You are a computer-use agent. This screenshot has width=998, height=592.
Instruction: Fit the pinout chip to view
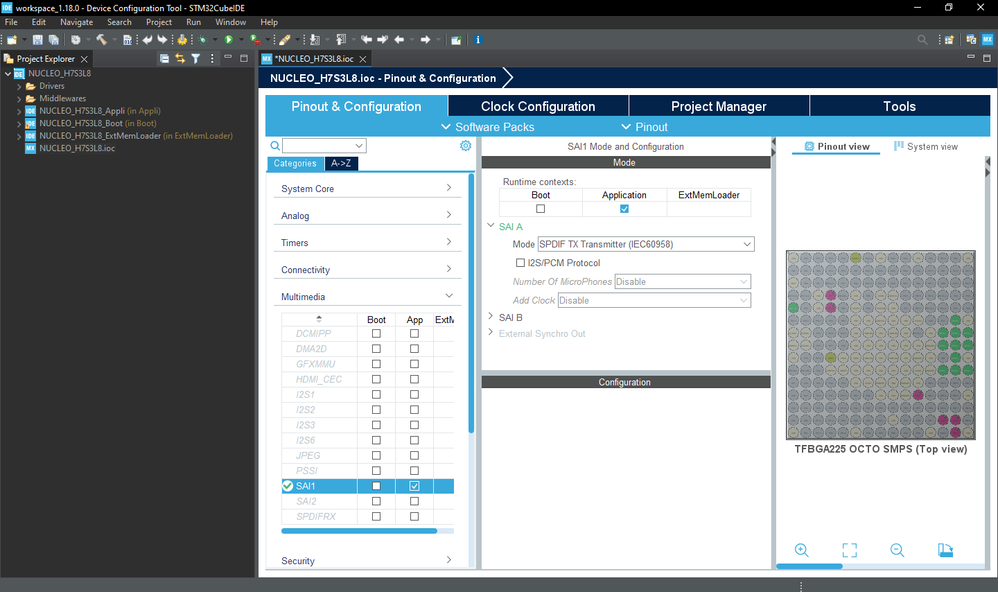(x=850, y=550)
